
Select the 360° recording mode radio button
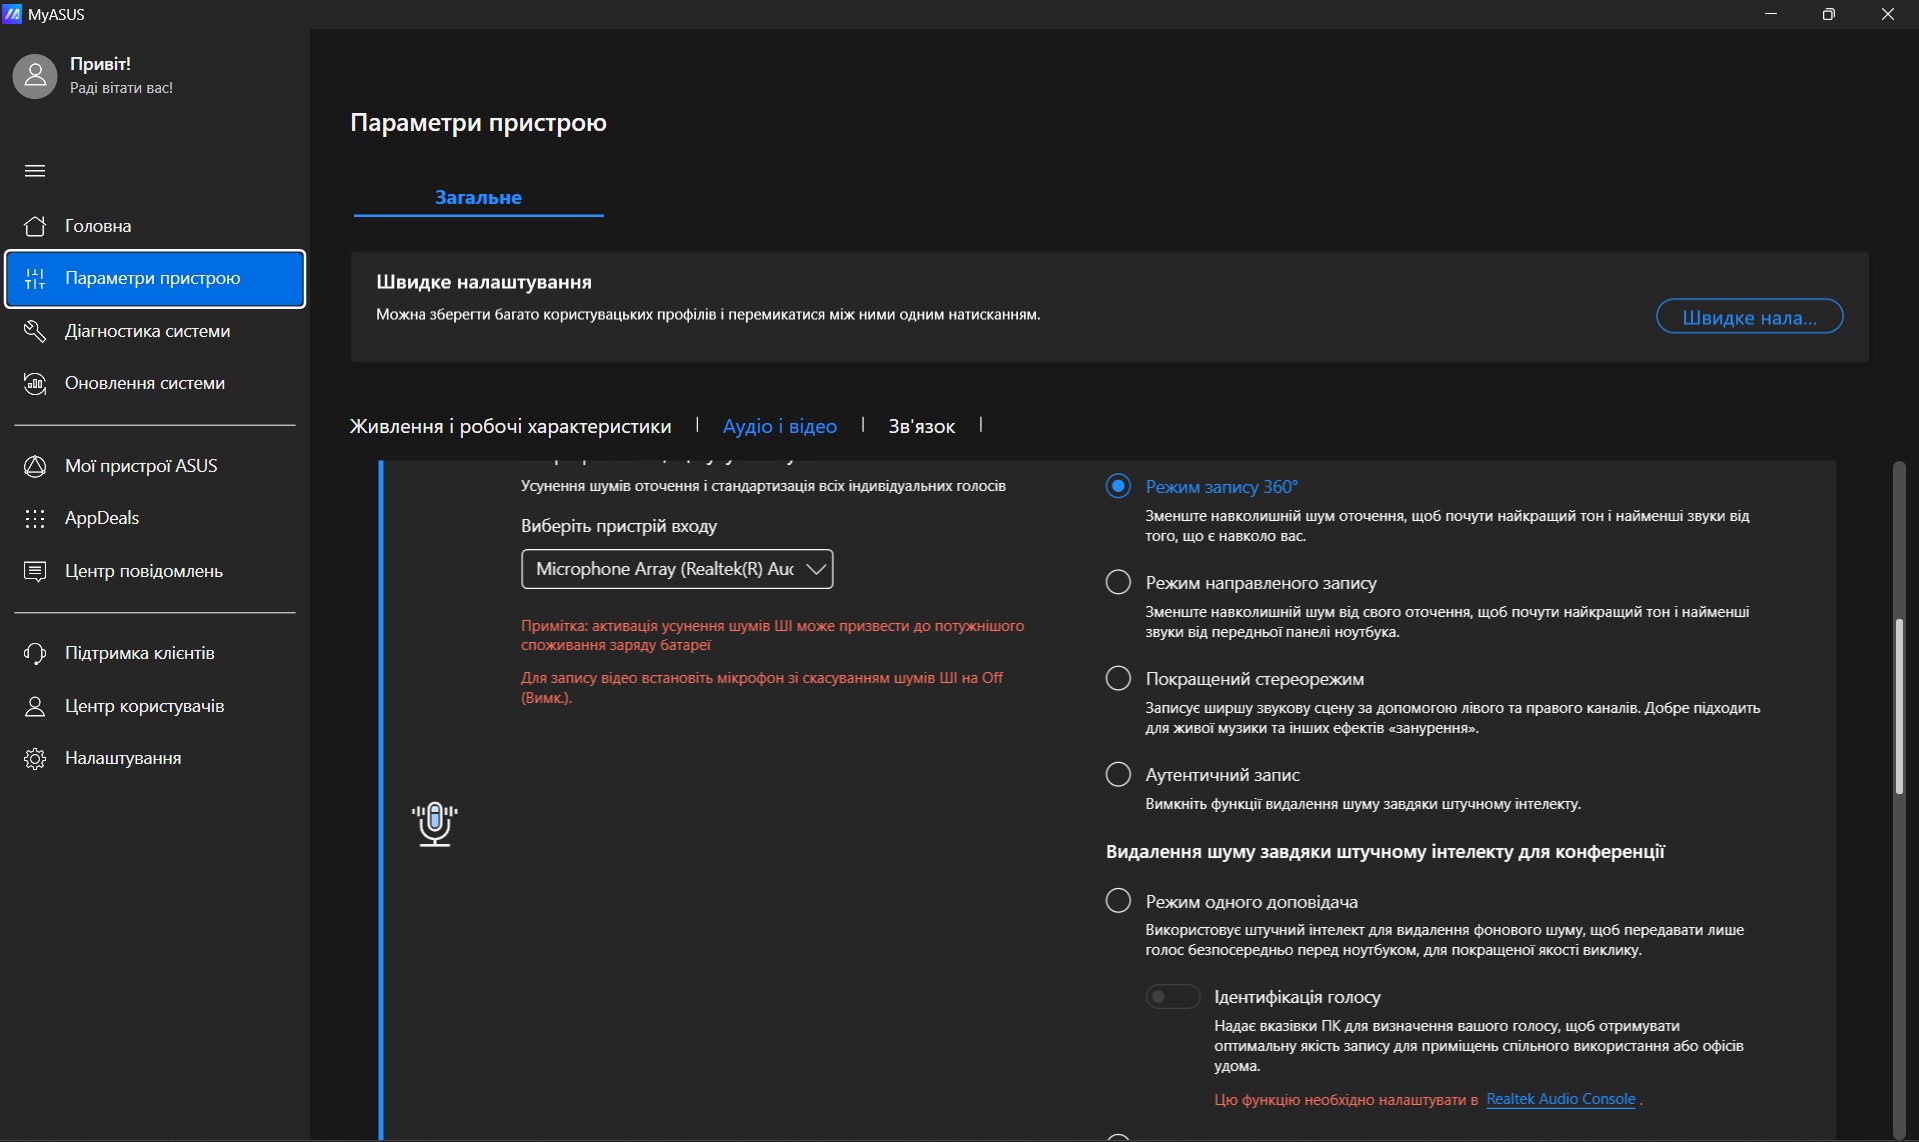(1118, 486)
